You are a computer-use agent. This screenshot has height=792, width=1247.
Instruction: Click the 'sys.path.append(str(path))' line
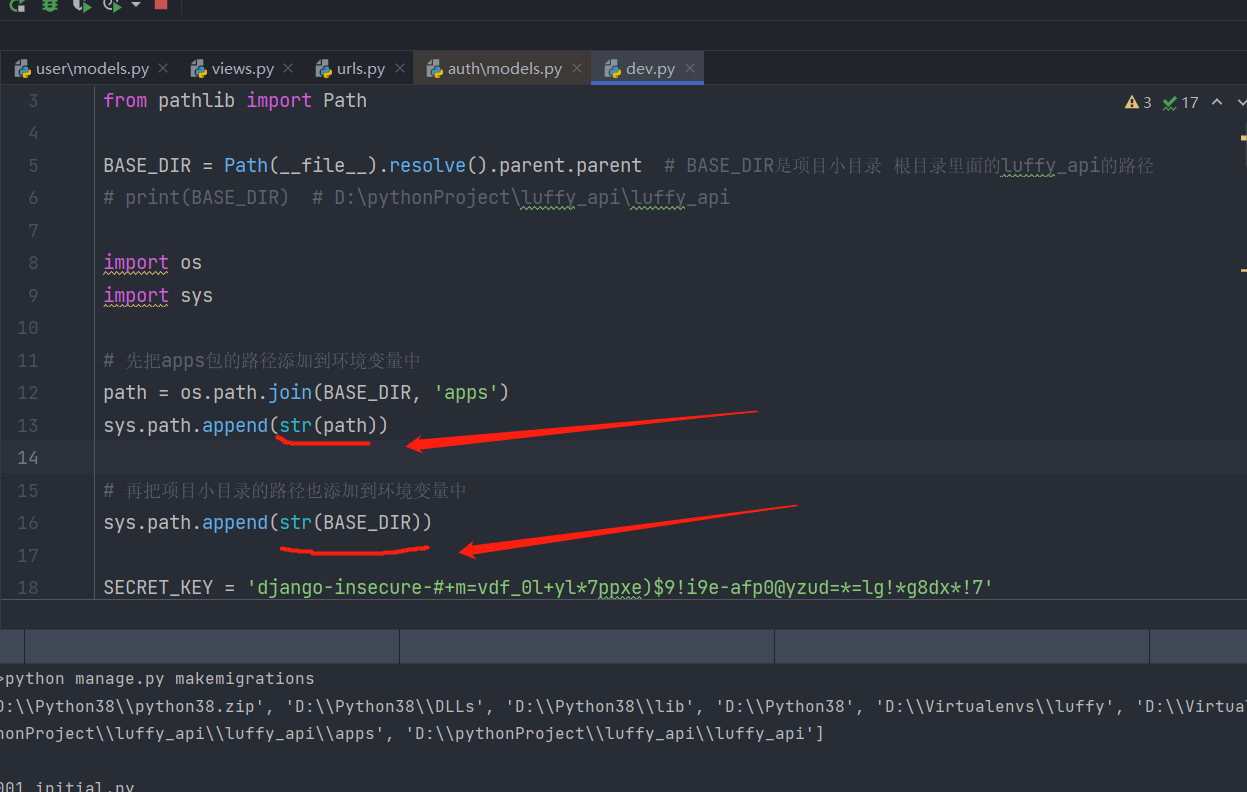tap(245, 425)
